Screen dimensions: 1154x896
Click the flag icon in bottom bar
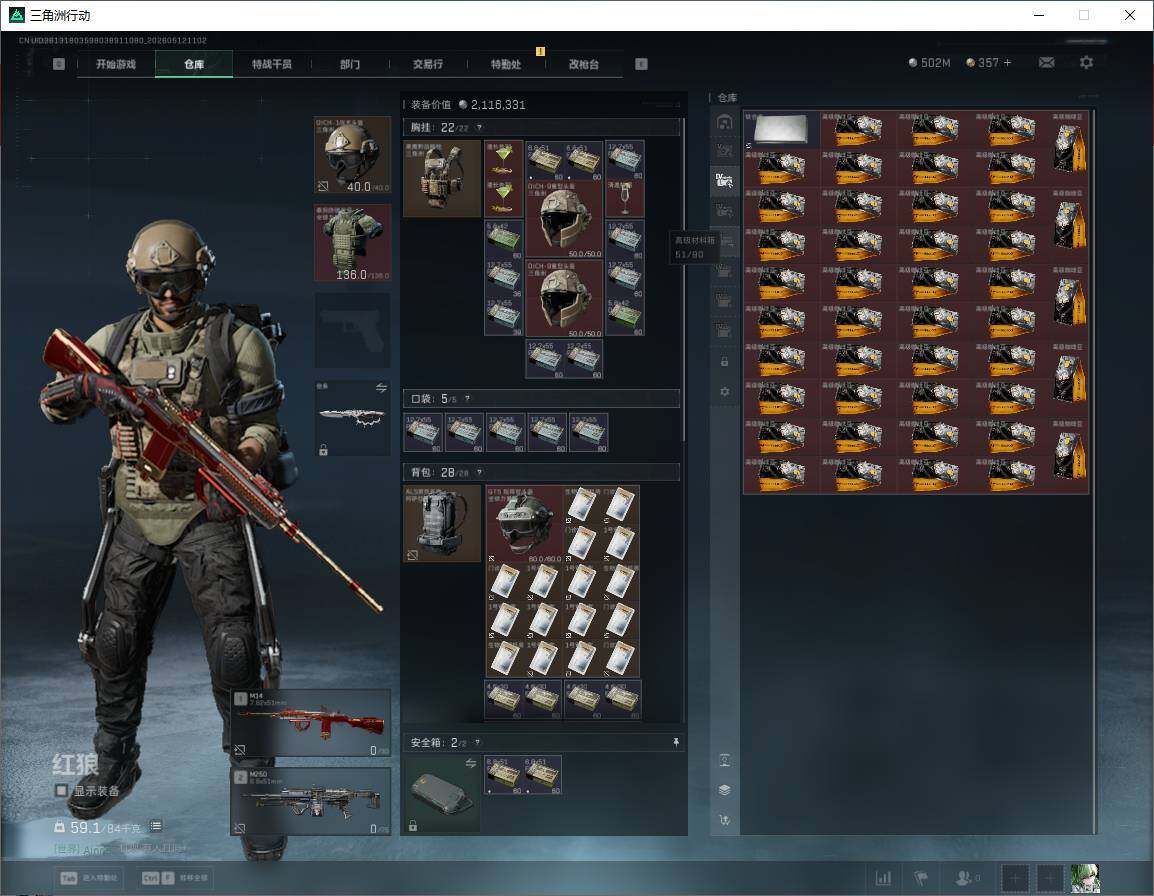[921, 878]
